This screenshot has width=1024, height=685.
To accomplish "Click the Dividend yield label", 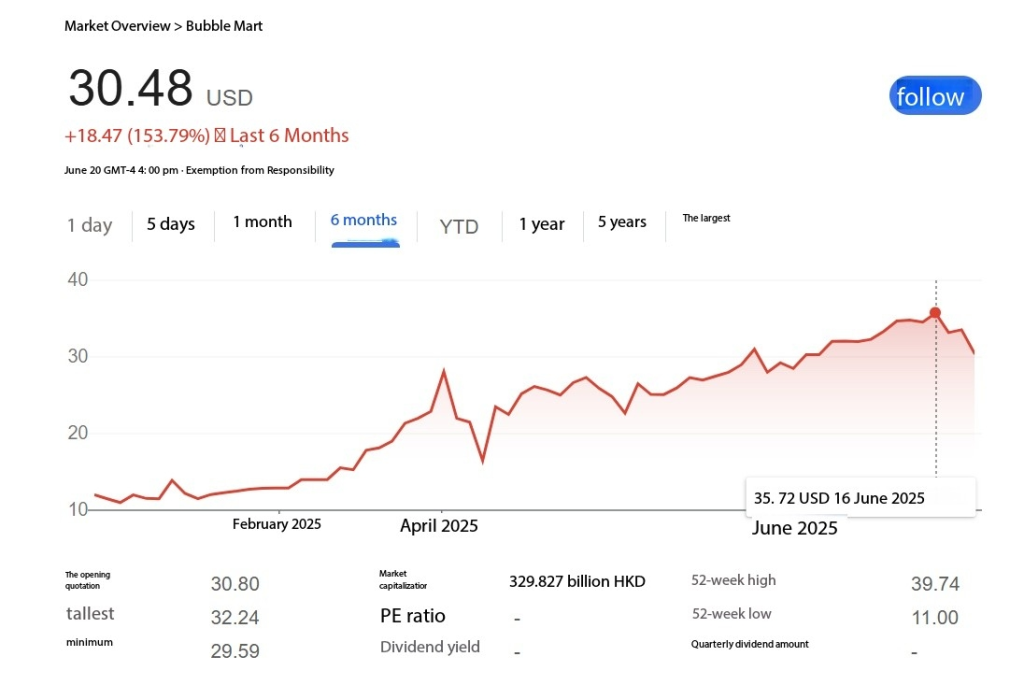I will [430, 647].
